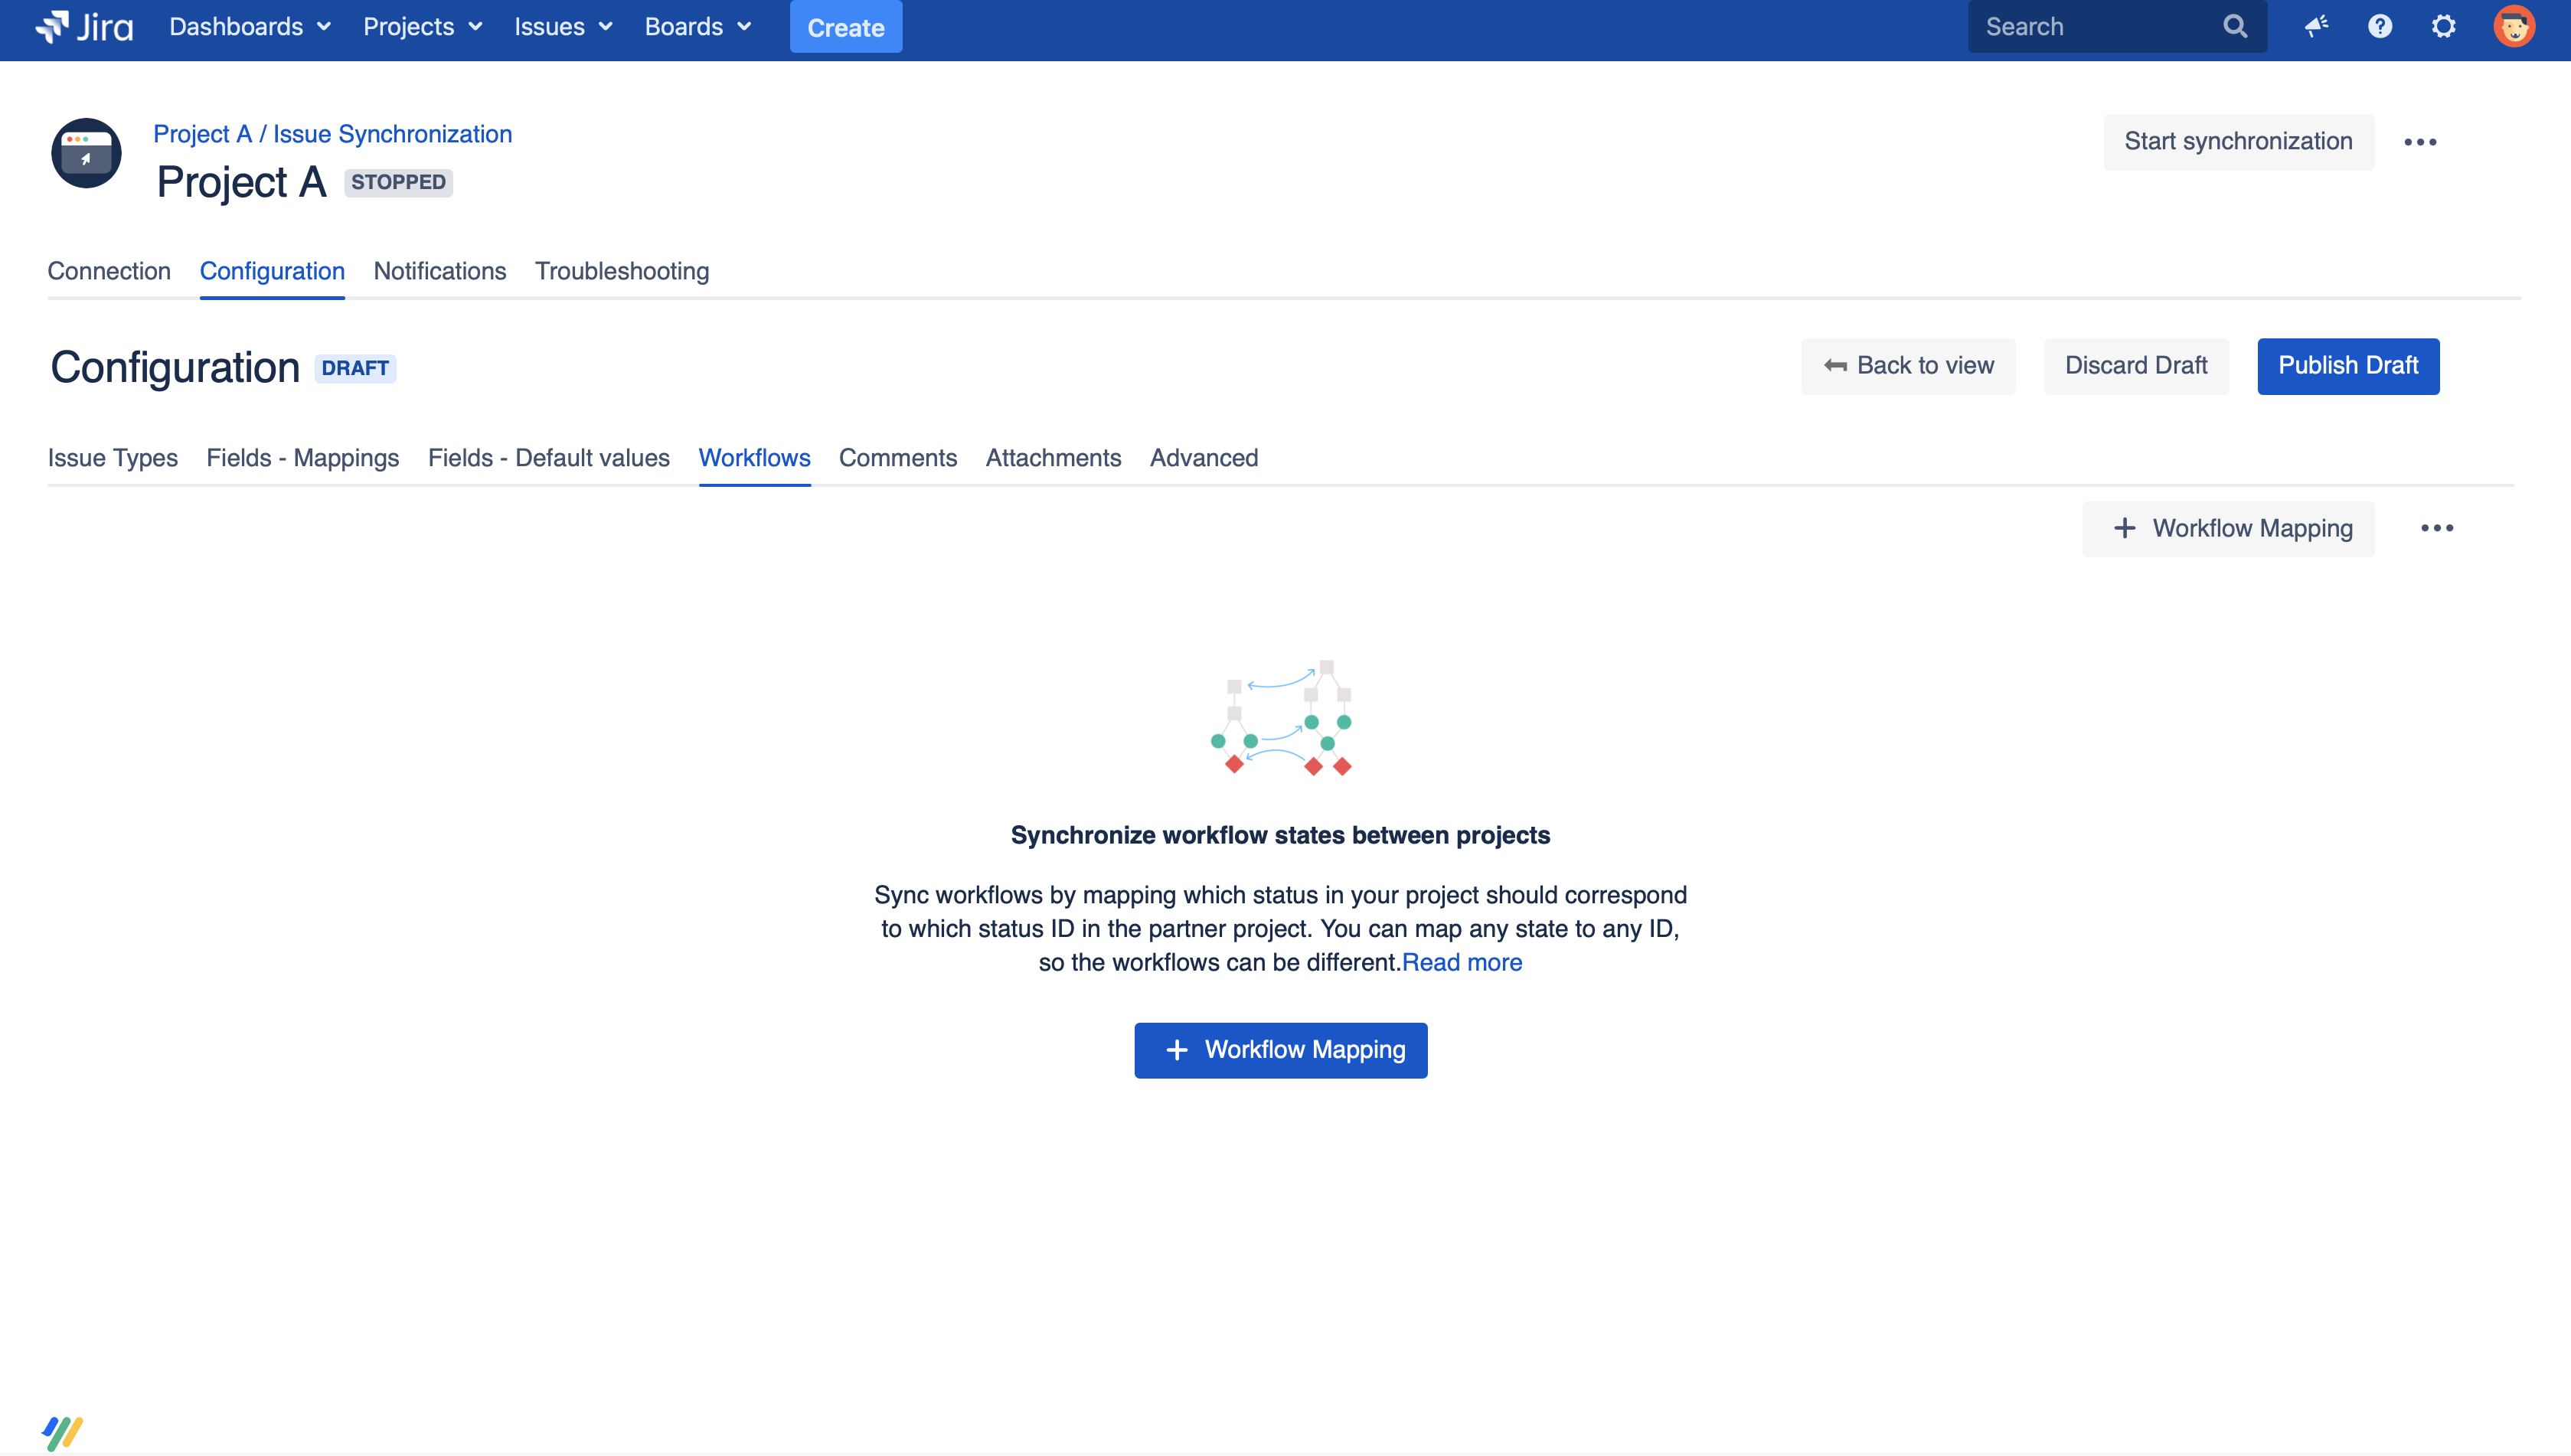
Task: Open the Attachments configuration tab
Action: pos(1053,458)
